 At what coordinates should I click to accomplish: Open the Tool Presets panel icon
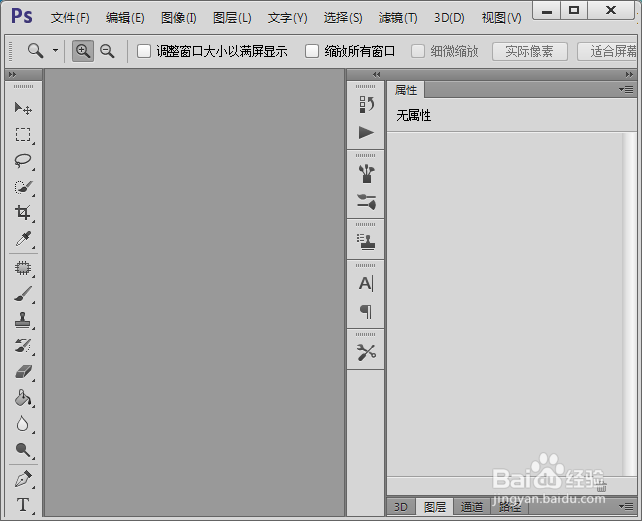[x=366, y=352]
